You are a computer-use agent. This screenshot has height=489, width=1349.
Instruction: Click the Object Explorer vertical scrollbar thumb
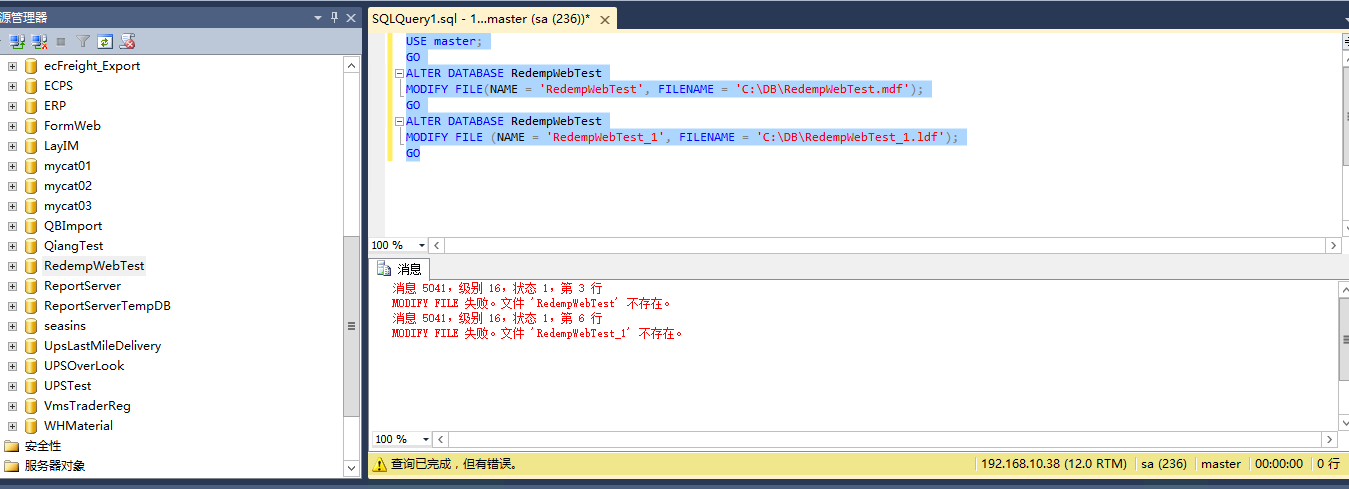point(351,326)
